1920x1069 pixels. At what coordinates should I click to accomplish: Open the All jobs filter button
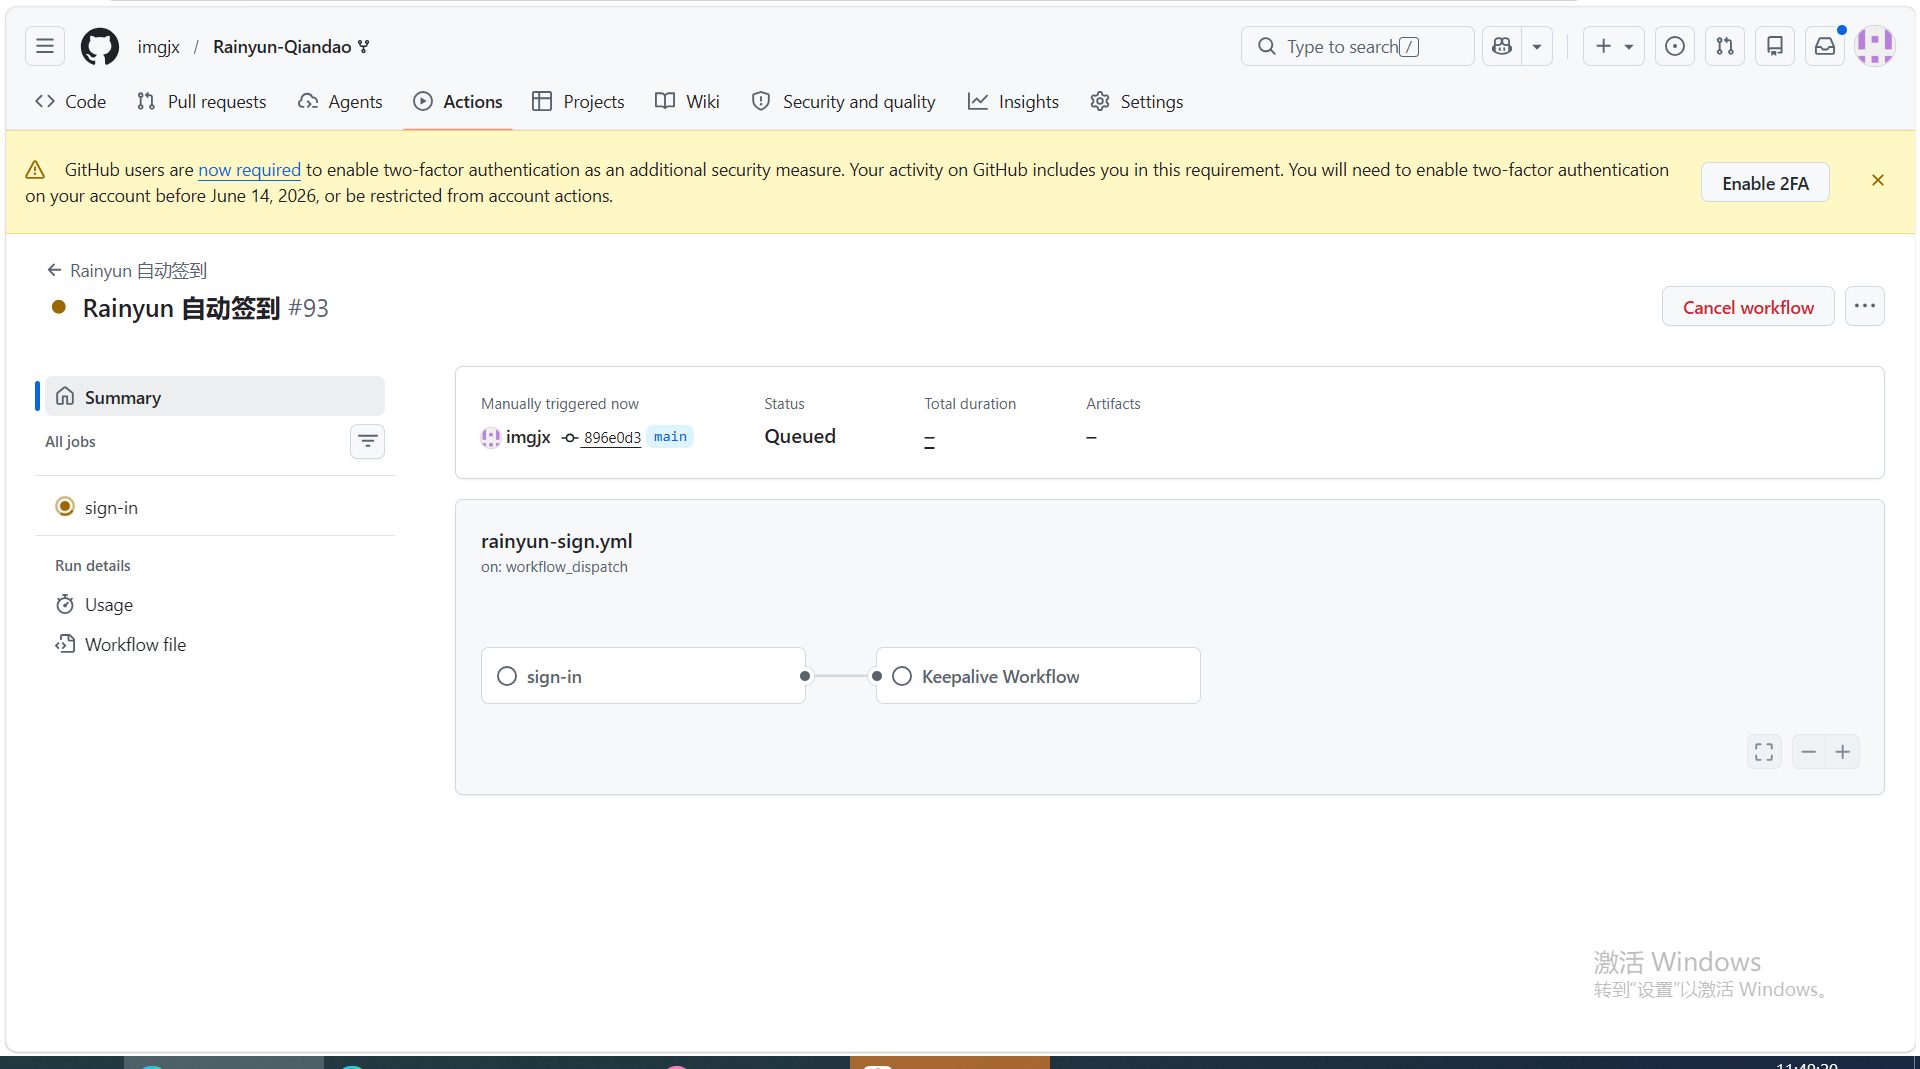(x=367, y=441)
